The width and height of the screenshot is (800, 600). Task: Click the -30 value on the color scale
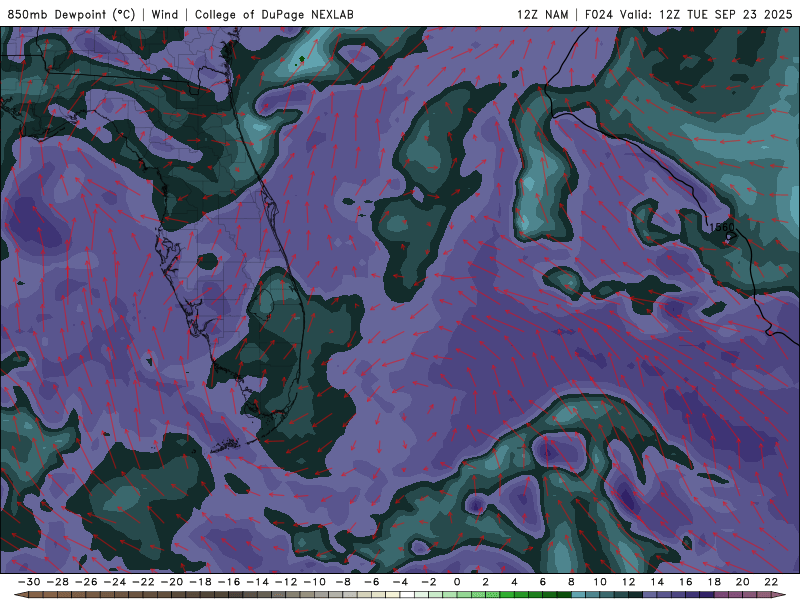[29, 582]
